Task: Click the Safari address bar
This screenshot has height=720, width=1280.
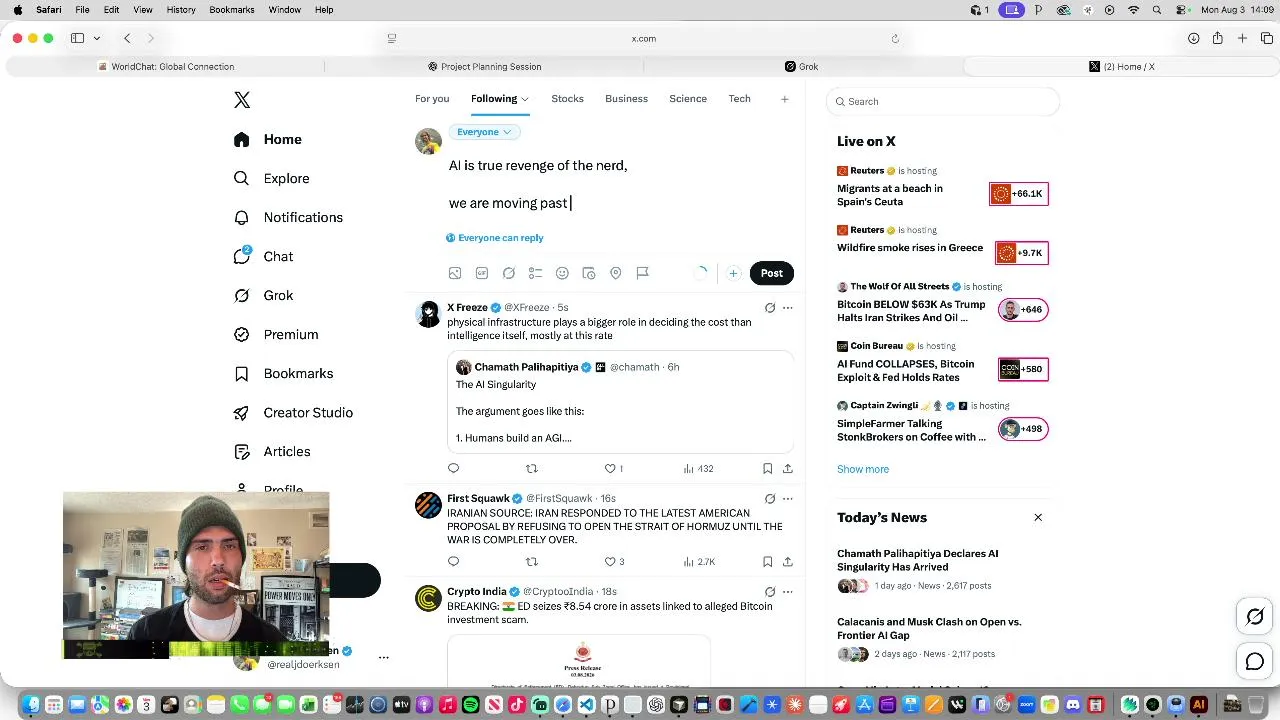Action: pos(643,39)
